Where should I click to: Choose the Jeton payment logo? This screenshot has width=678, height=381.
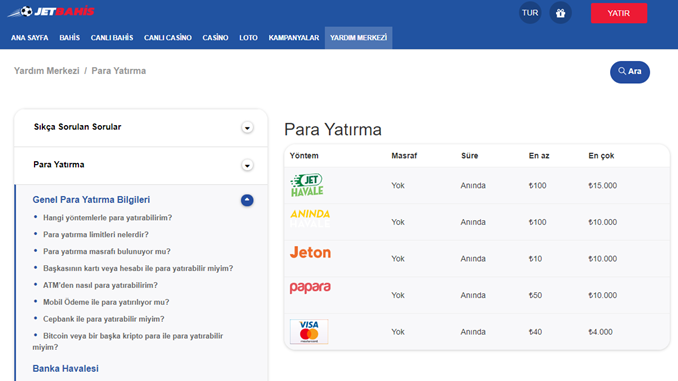click(310, 252)
